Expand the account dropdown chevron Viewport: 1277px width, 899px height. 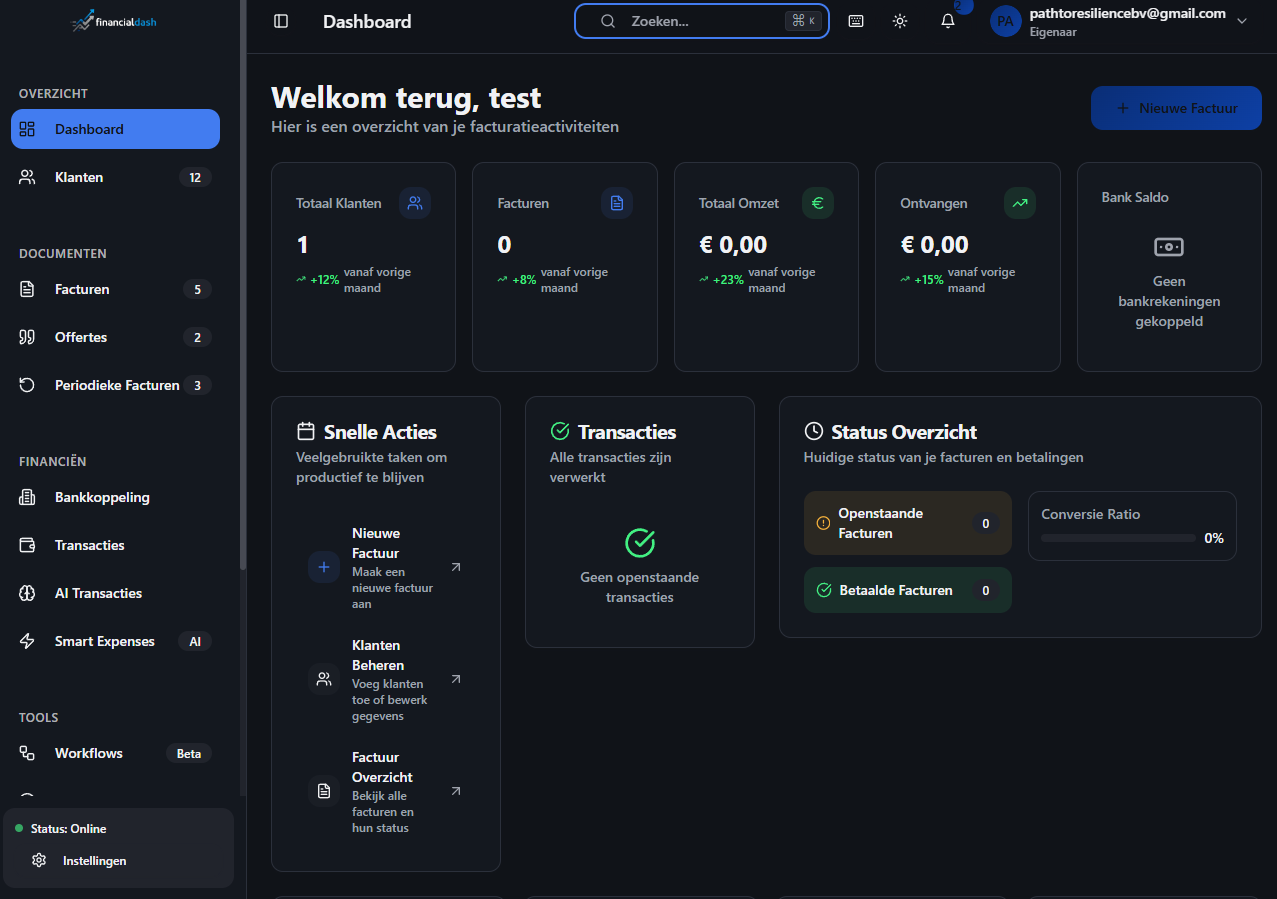(x=1242, y=21)
